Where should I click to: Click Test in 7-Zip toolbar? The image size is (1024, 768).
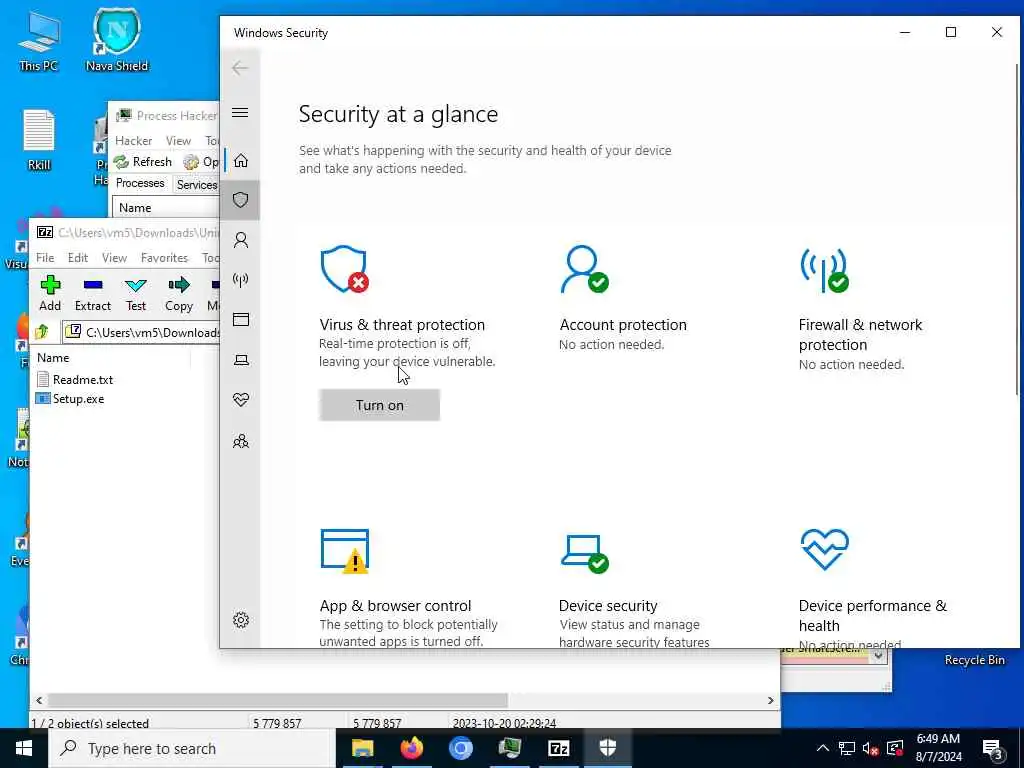[x=136, y=293]
